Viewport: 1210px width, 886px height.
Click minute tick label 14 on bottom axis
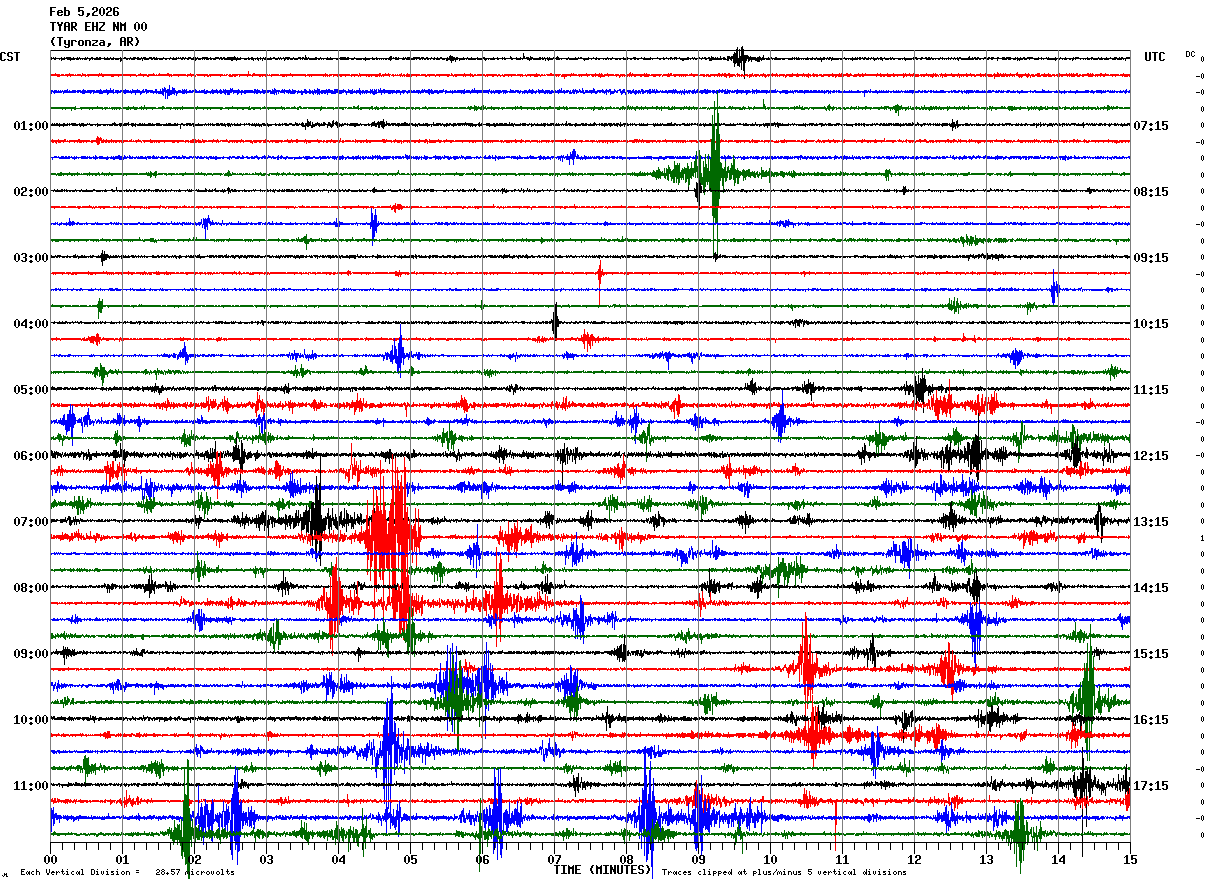coord(1058,860)
